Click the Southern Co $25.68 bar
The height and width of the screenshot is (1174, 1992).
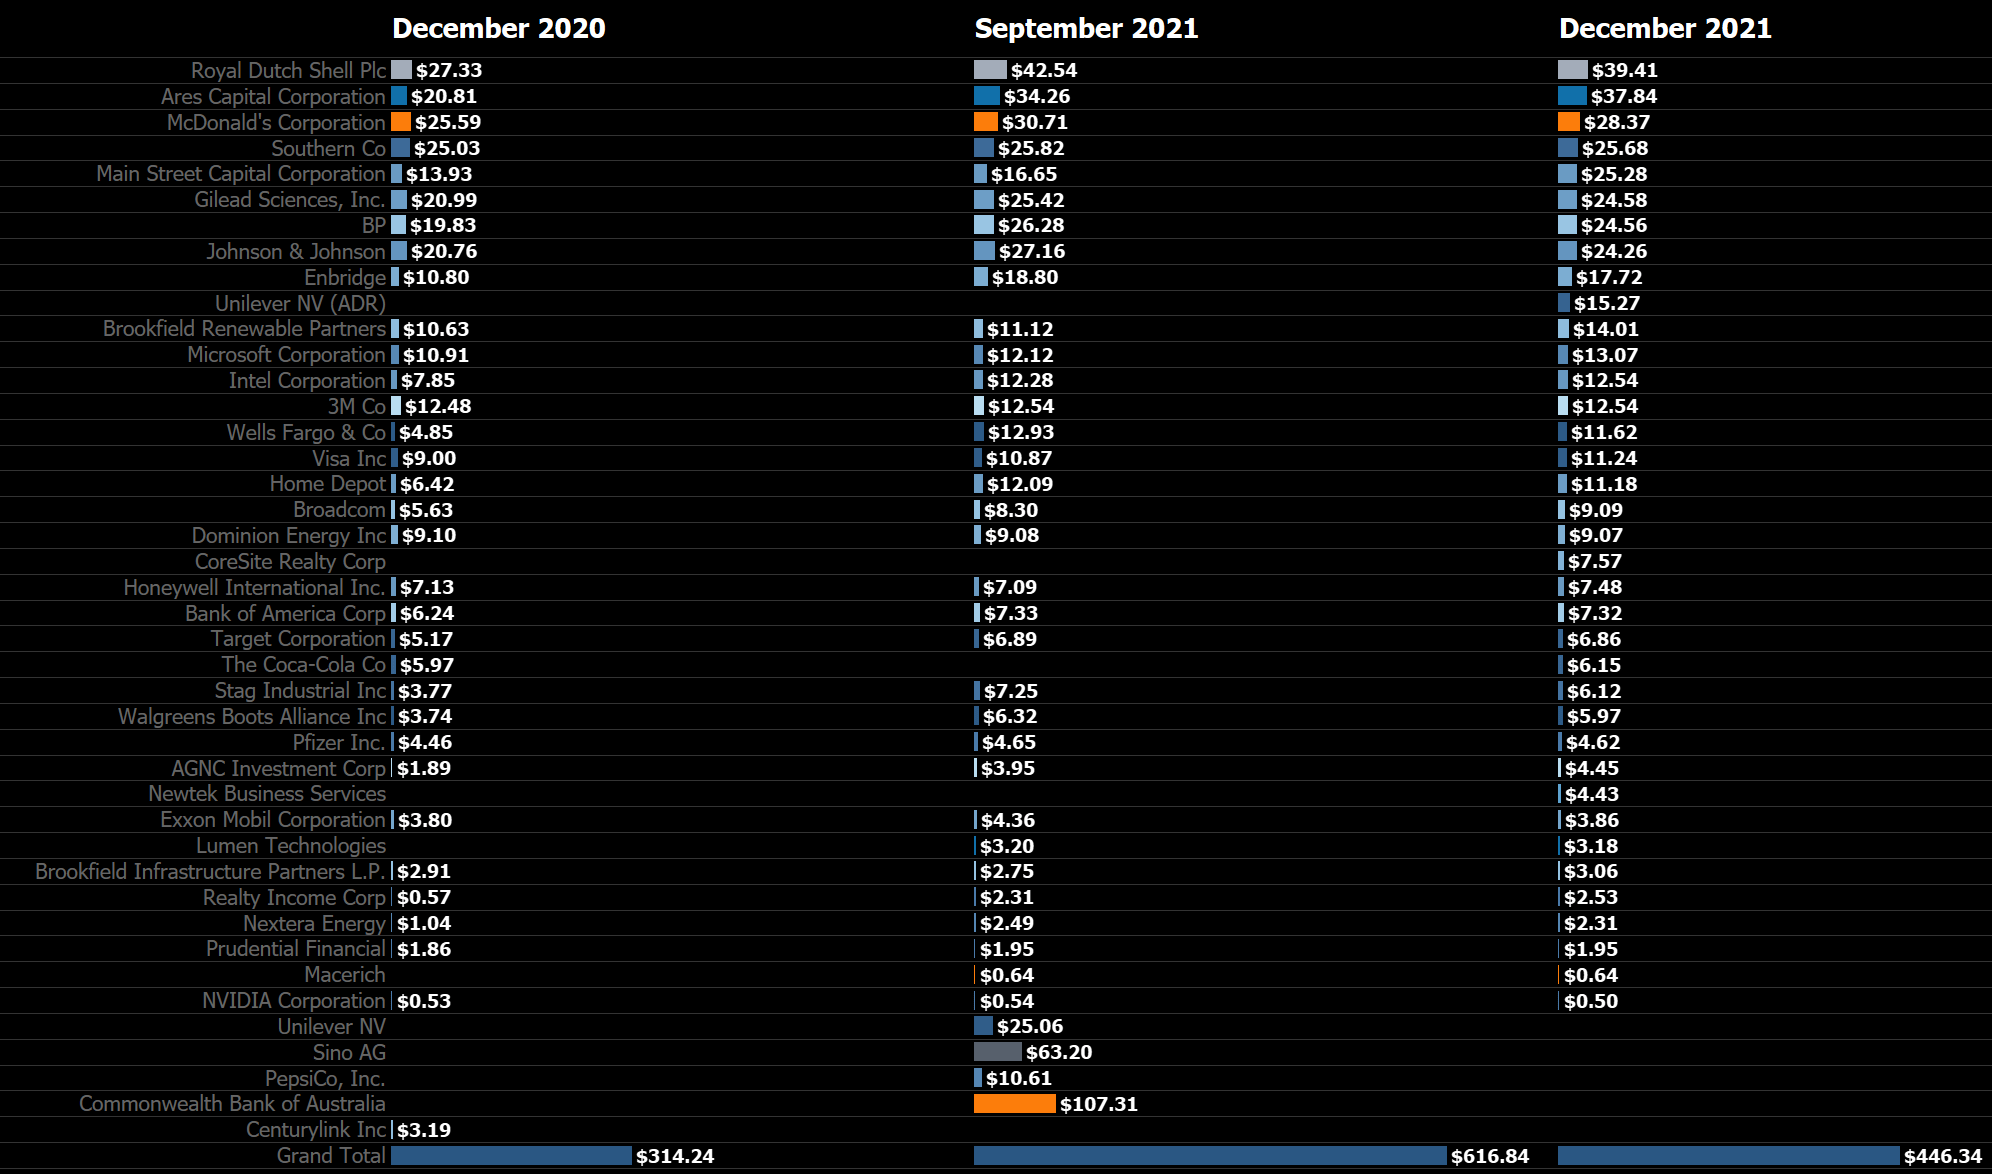click(1567, 148)
